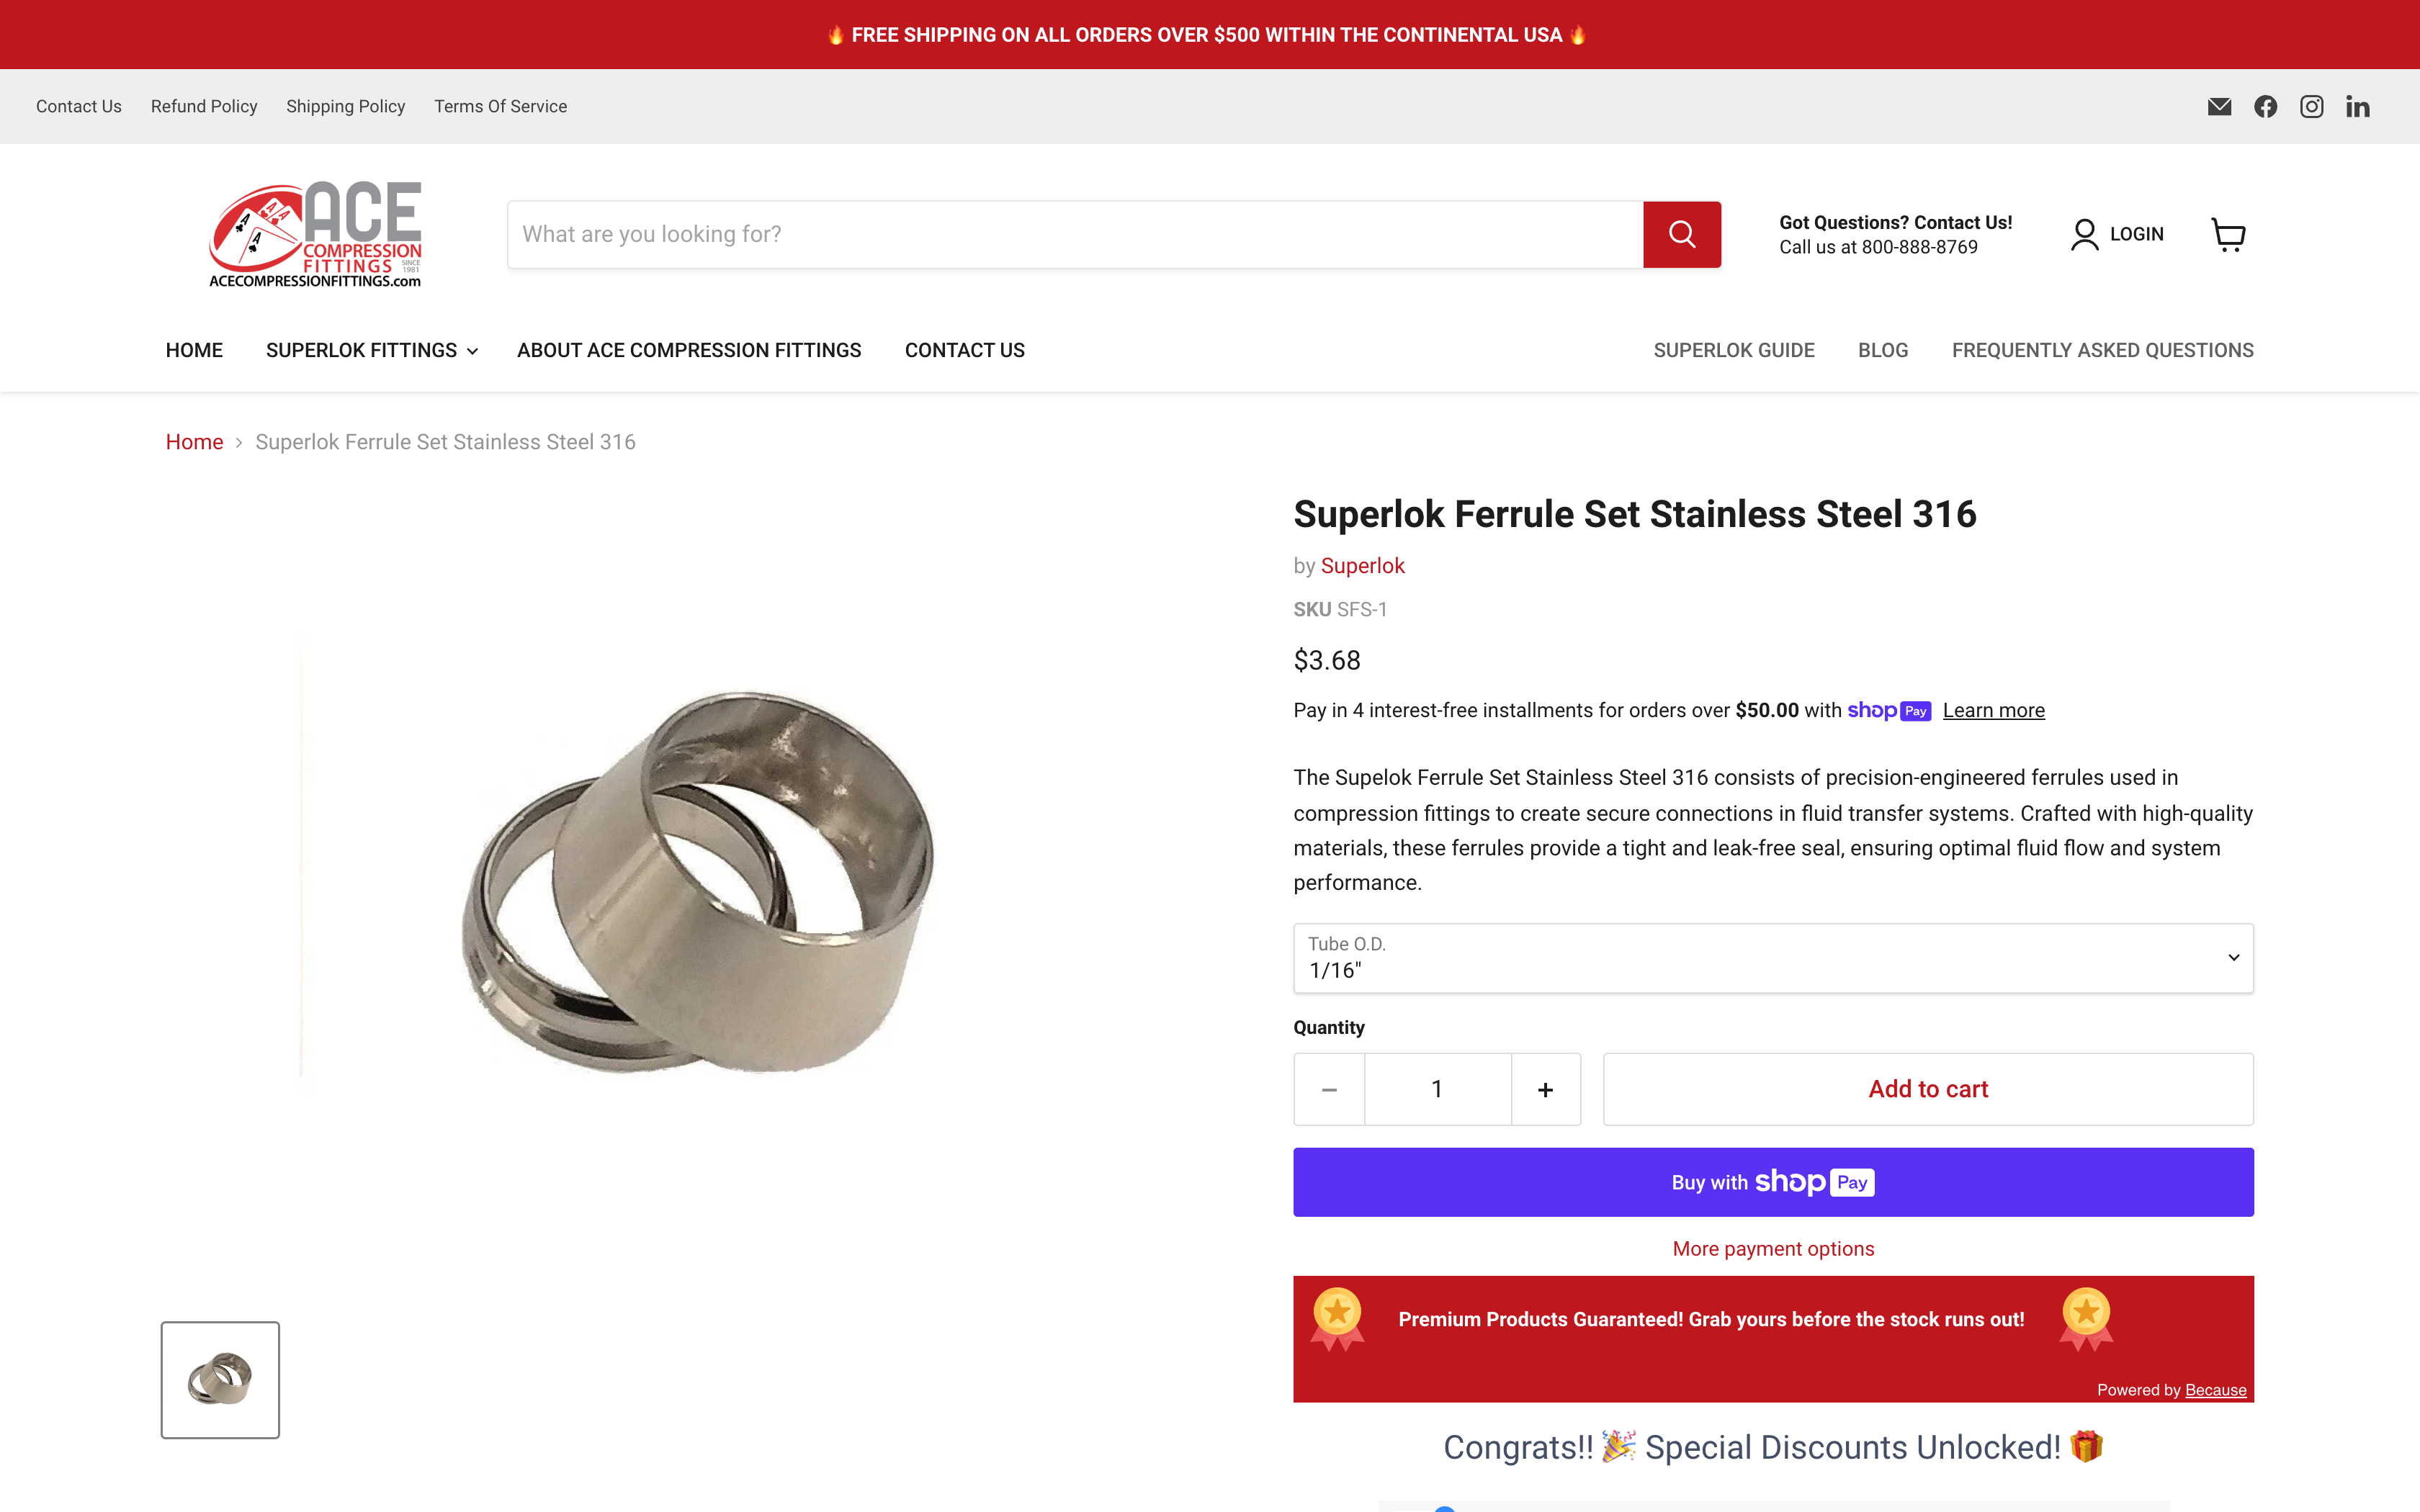Click the product search input field

(1074, 235)
